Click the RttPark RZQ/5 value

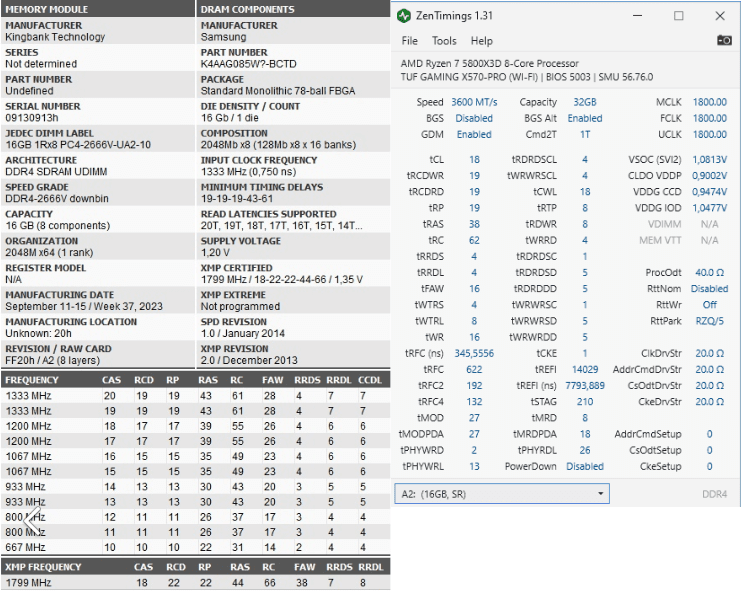click(709, 321)
